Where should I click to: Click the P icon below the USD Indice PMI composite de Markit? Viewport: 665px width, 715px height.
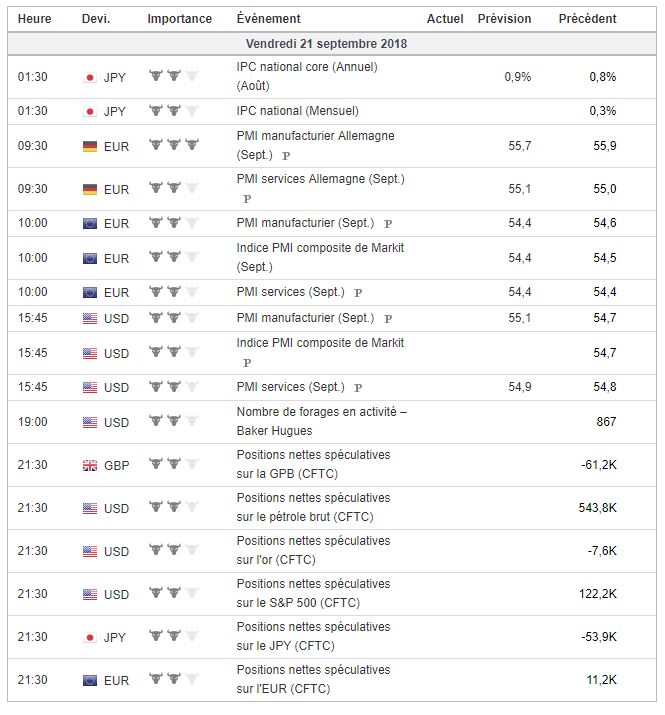(246, 363)
